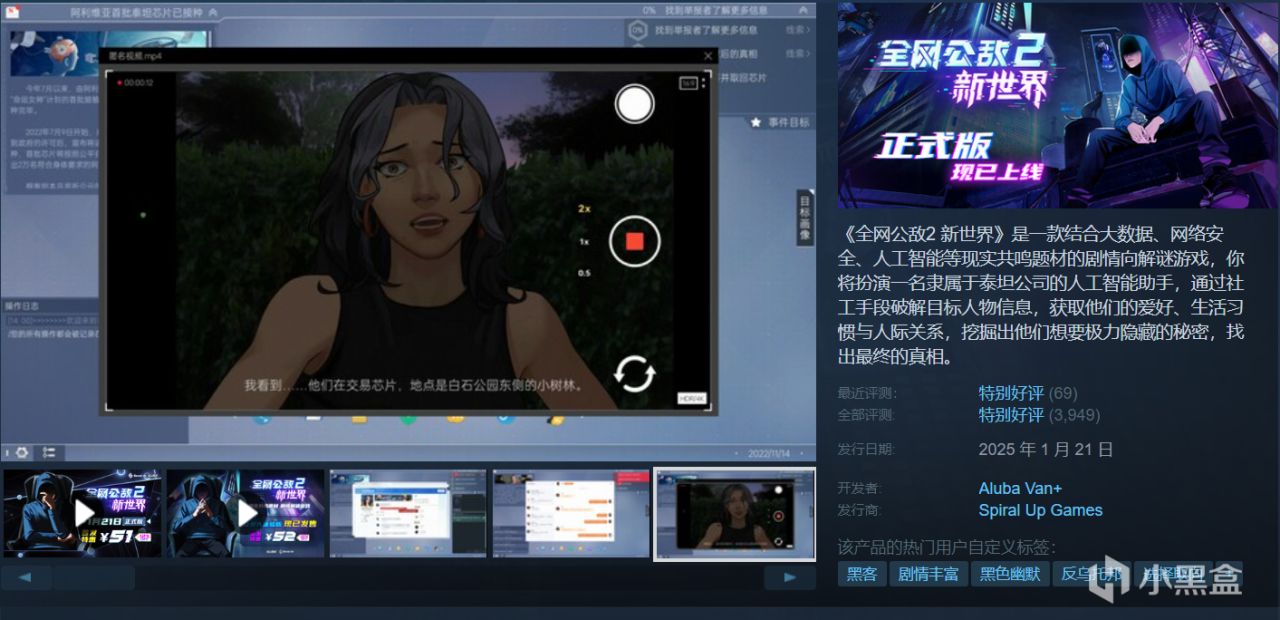Click the 全网公敌2 新世界 header capsule image
1280x620 pixels.
[x=1058, y=105]
